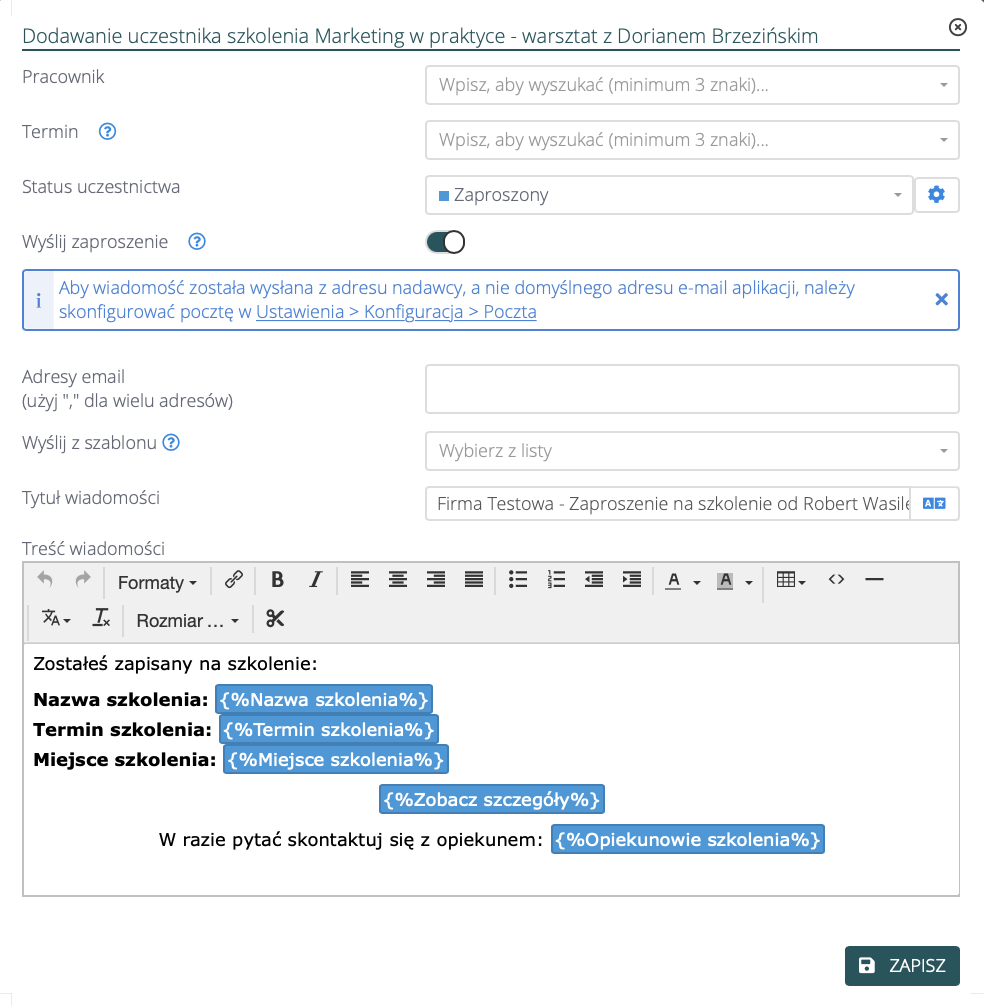Insert a bulleted list
The height and width of the screenshot is (1006, 984).
click(x=517, y=580)
